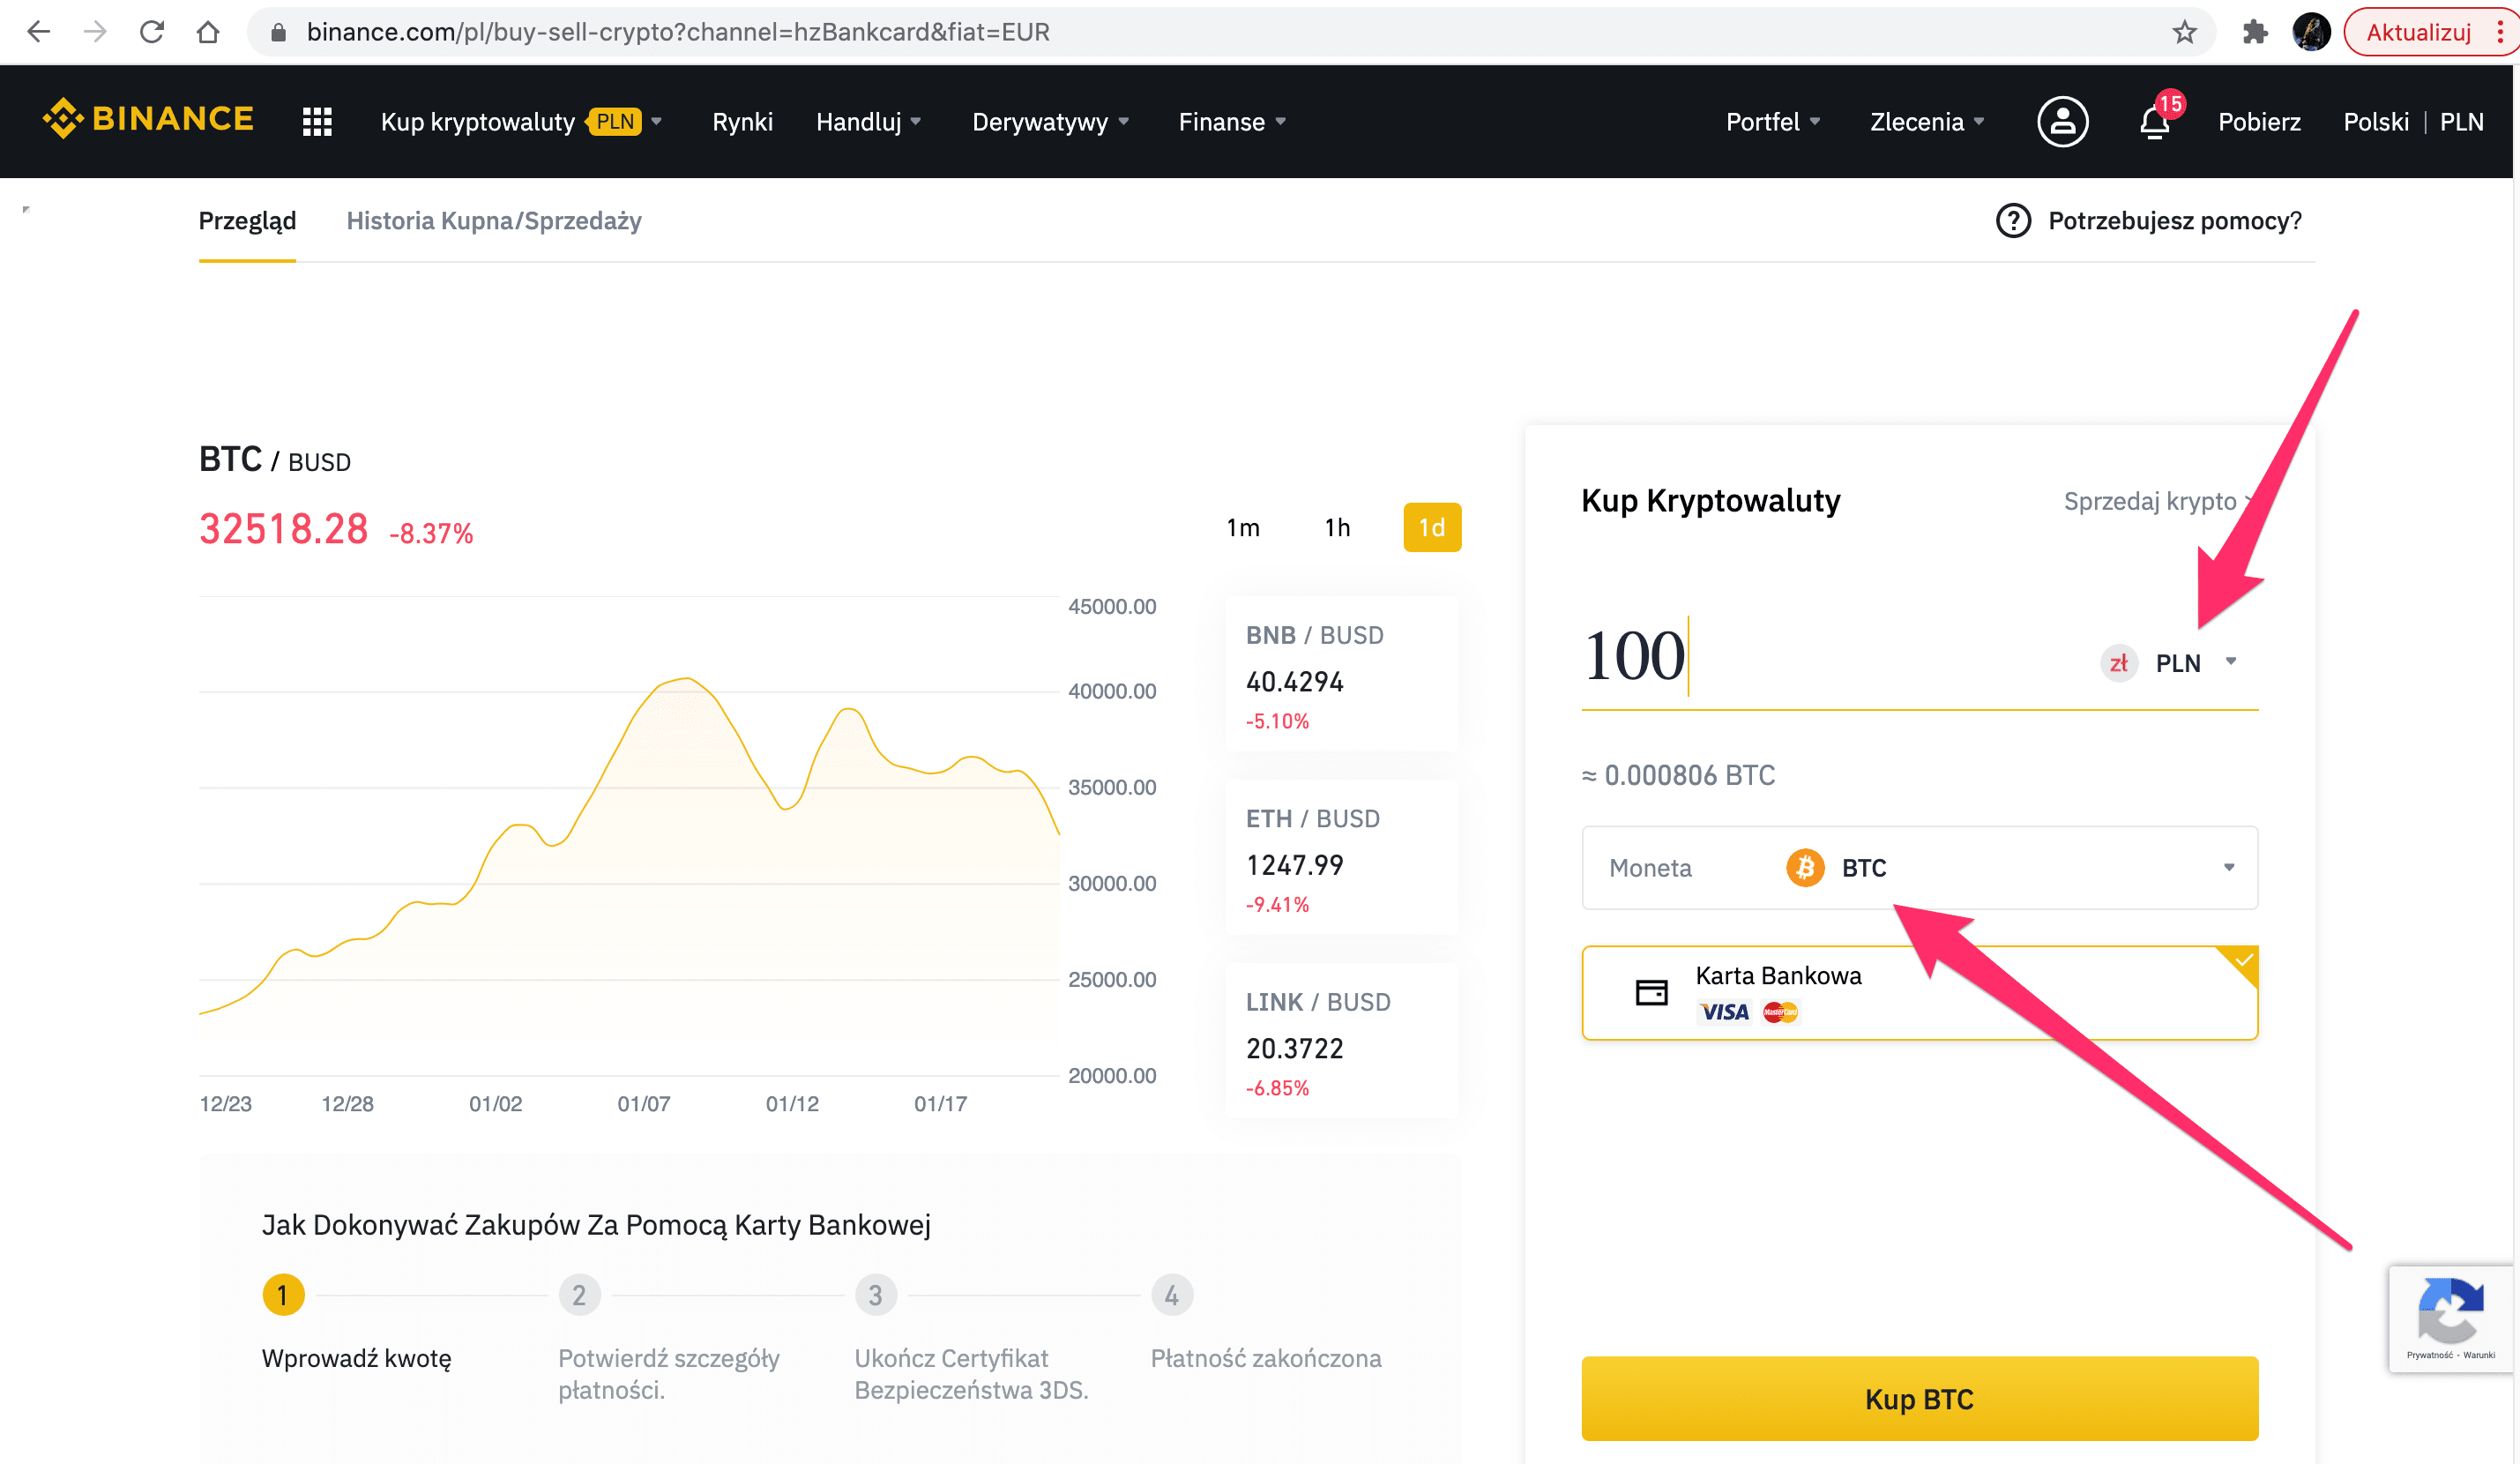This screenshot has width=2520, height=1464.
Task: Select the 1m chart interval
Action: (x=1243, y=527)
